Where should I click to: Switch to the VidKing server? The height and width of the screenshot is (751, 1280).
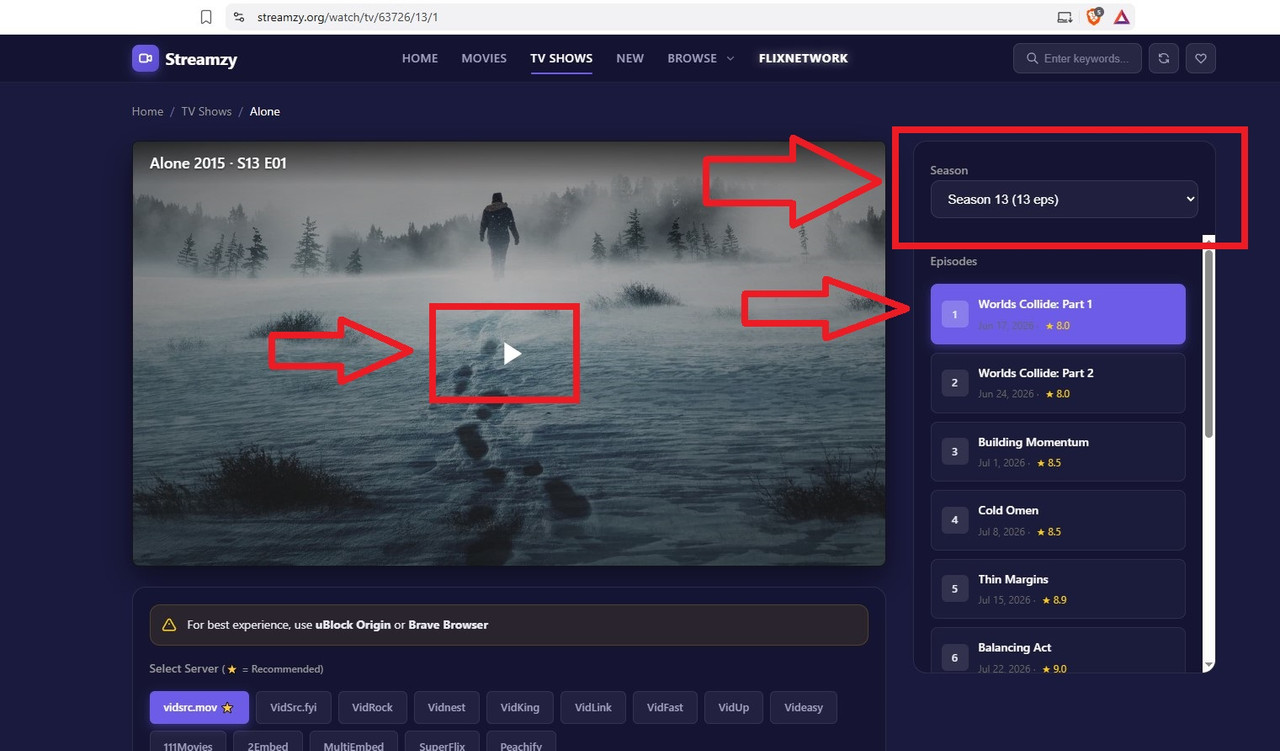pos(520,707)
